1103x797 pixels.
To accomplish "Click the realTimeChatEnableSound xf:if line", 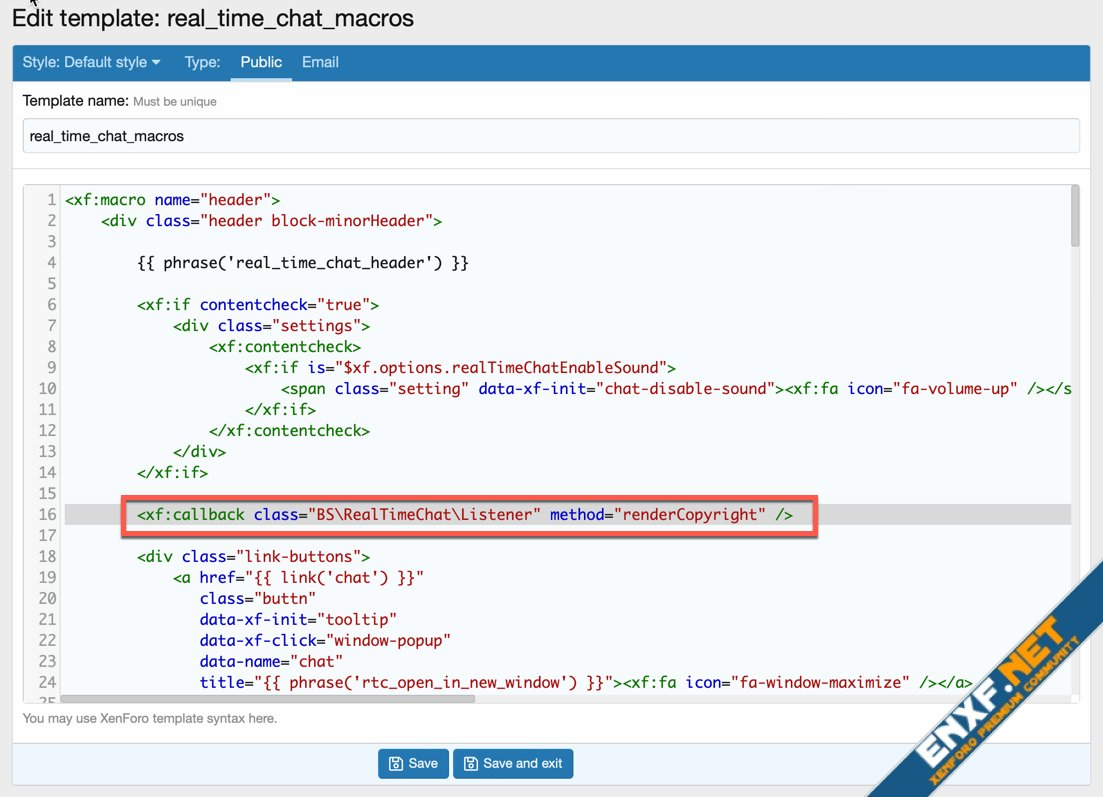I will click(460, 368).
